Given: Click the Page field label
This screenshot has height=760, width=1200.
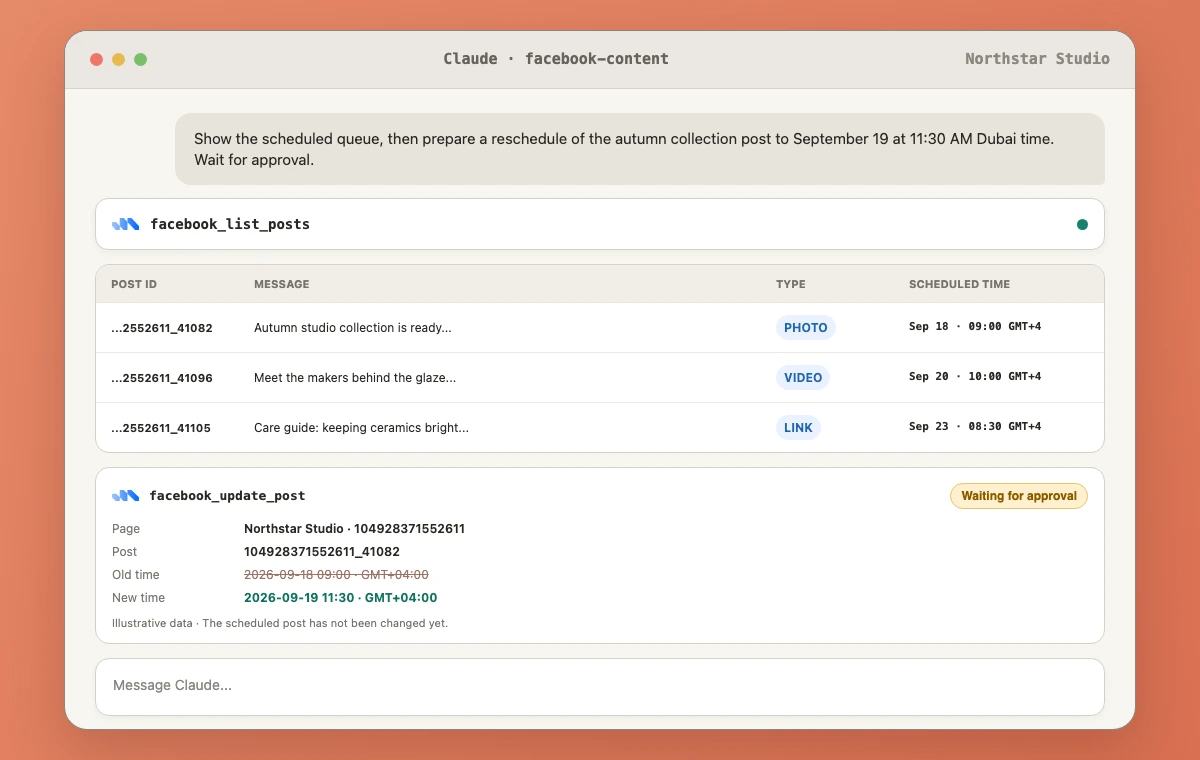Looking at the screenshot, I should pos(126,529).
